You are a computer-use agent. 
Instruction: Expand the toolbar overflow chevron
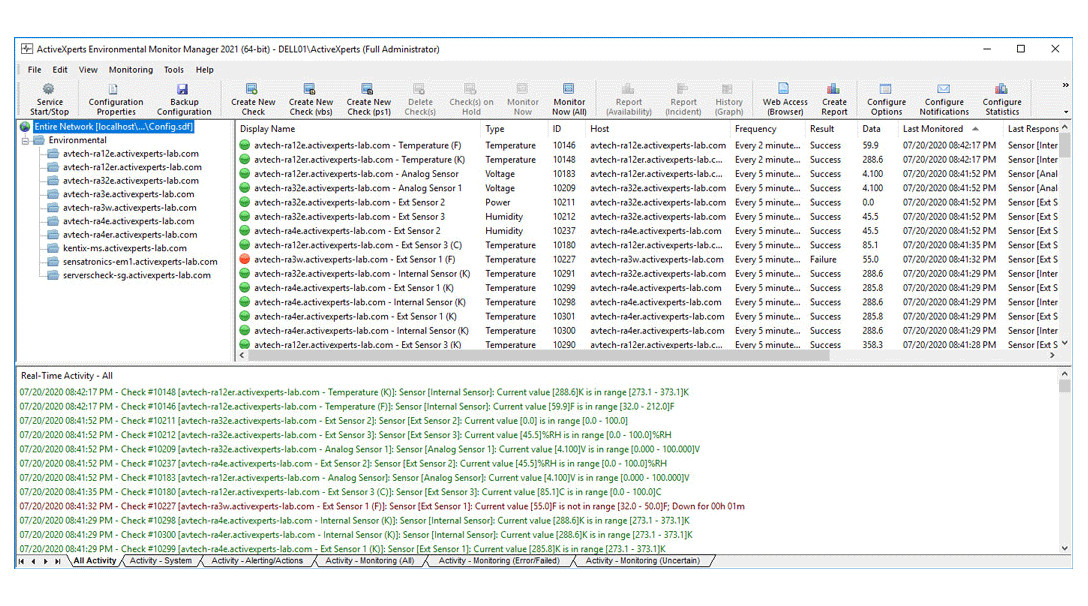click(1065, 85)
